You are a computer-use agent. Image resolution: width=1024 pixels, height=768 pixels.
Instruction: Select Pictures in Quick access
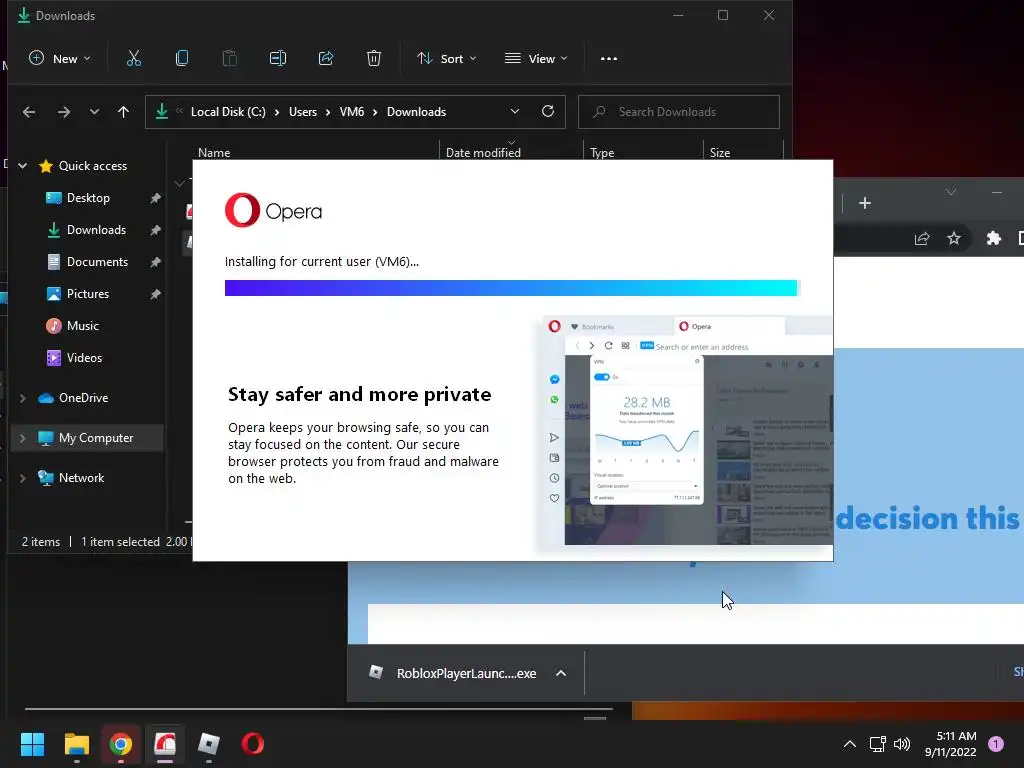pos(88,294)
